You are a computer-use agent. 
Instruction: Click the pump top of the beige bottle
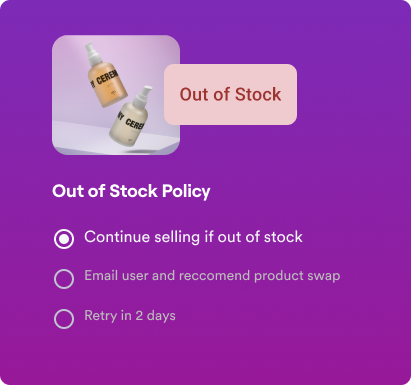[x=143, y=95]
